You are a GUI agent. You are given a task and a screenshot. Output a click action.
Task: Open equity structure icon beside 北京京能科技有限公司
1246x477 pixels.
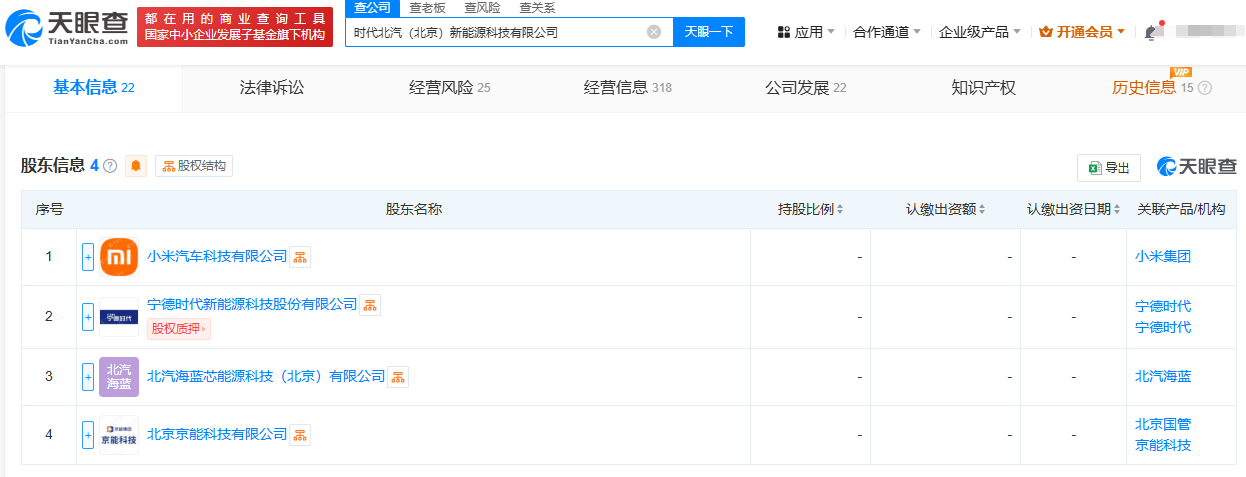click(x=300, y=435)
